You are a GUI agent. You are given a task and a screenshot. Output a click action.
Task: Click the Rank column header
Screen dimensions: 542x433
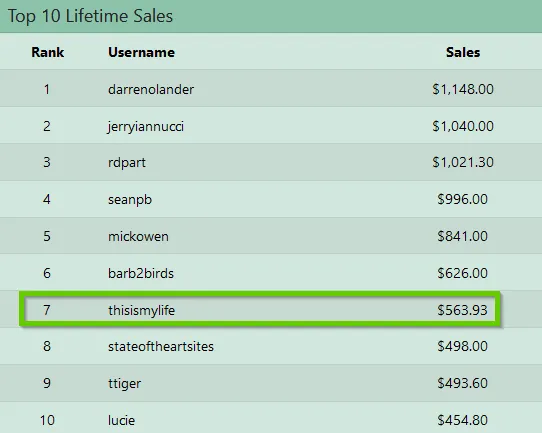48,53
